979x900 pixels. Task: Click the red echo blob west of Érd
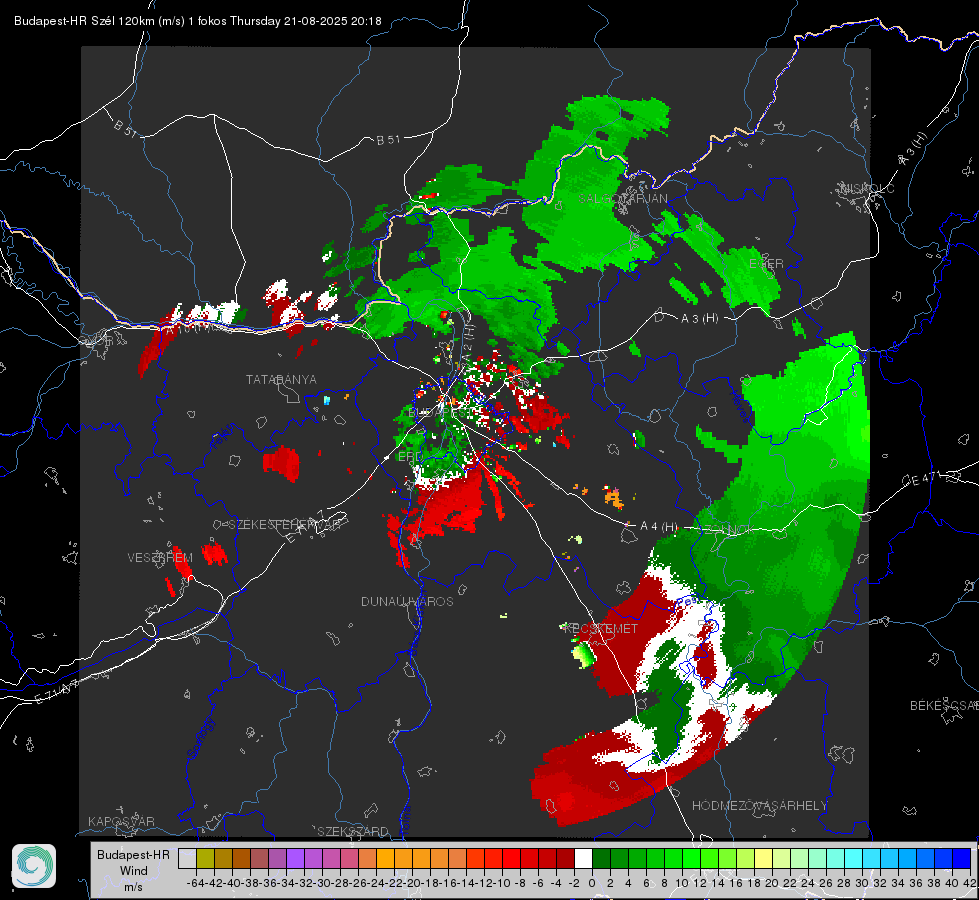click(282, 463)
